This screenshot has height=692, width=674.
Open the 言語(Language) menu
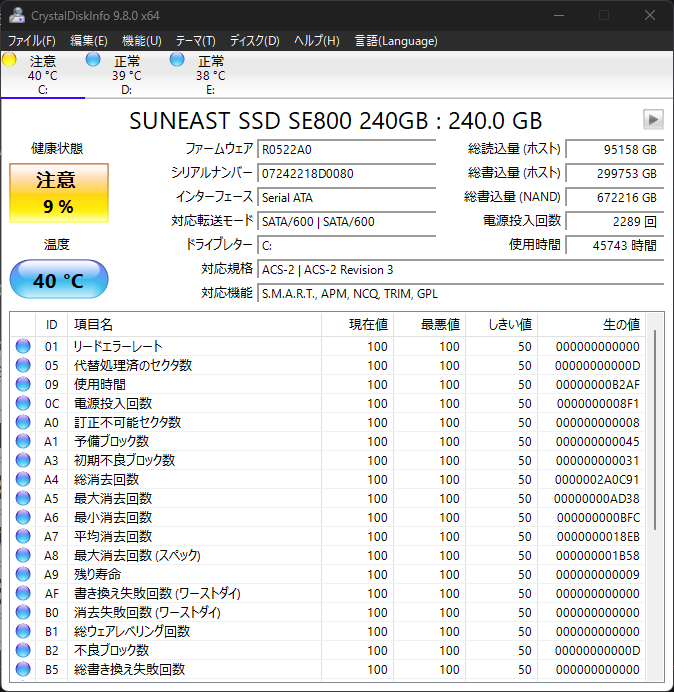click(396, 41)
